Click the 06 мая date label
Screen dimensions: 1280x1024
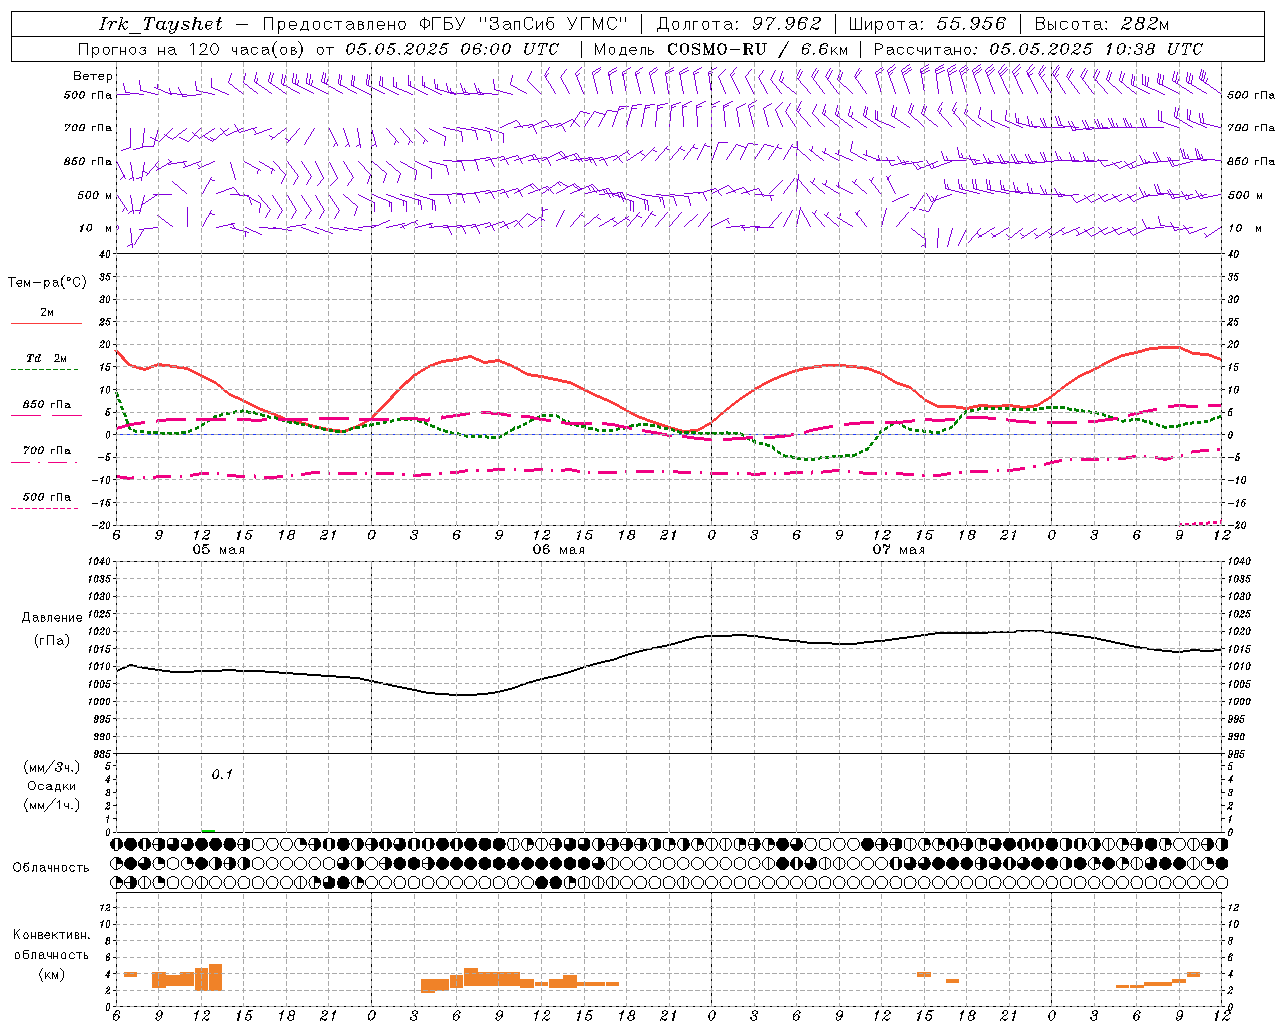tap(559, 550)
